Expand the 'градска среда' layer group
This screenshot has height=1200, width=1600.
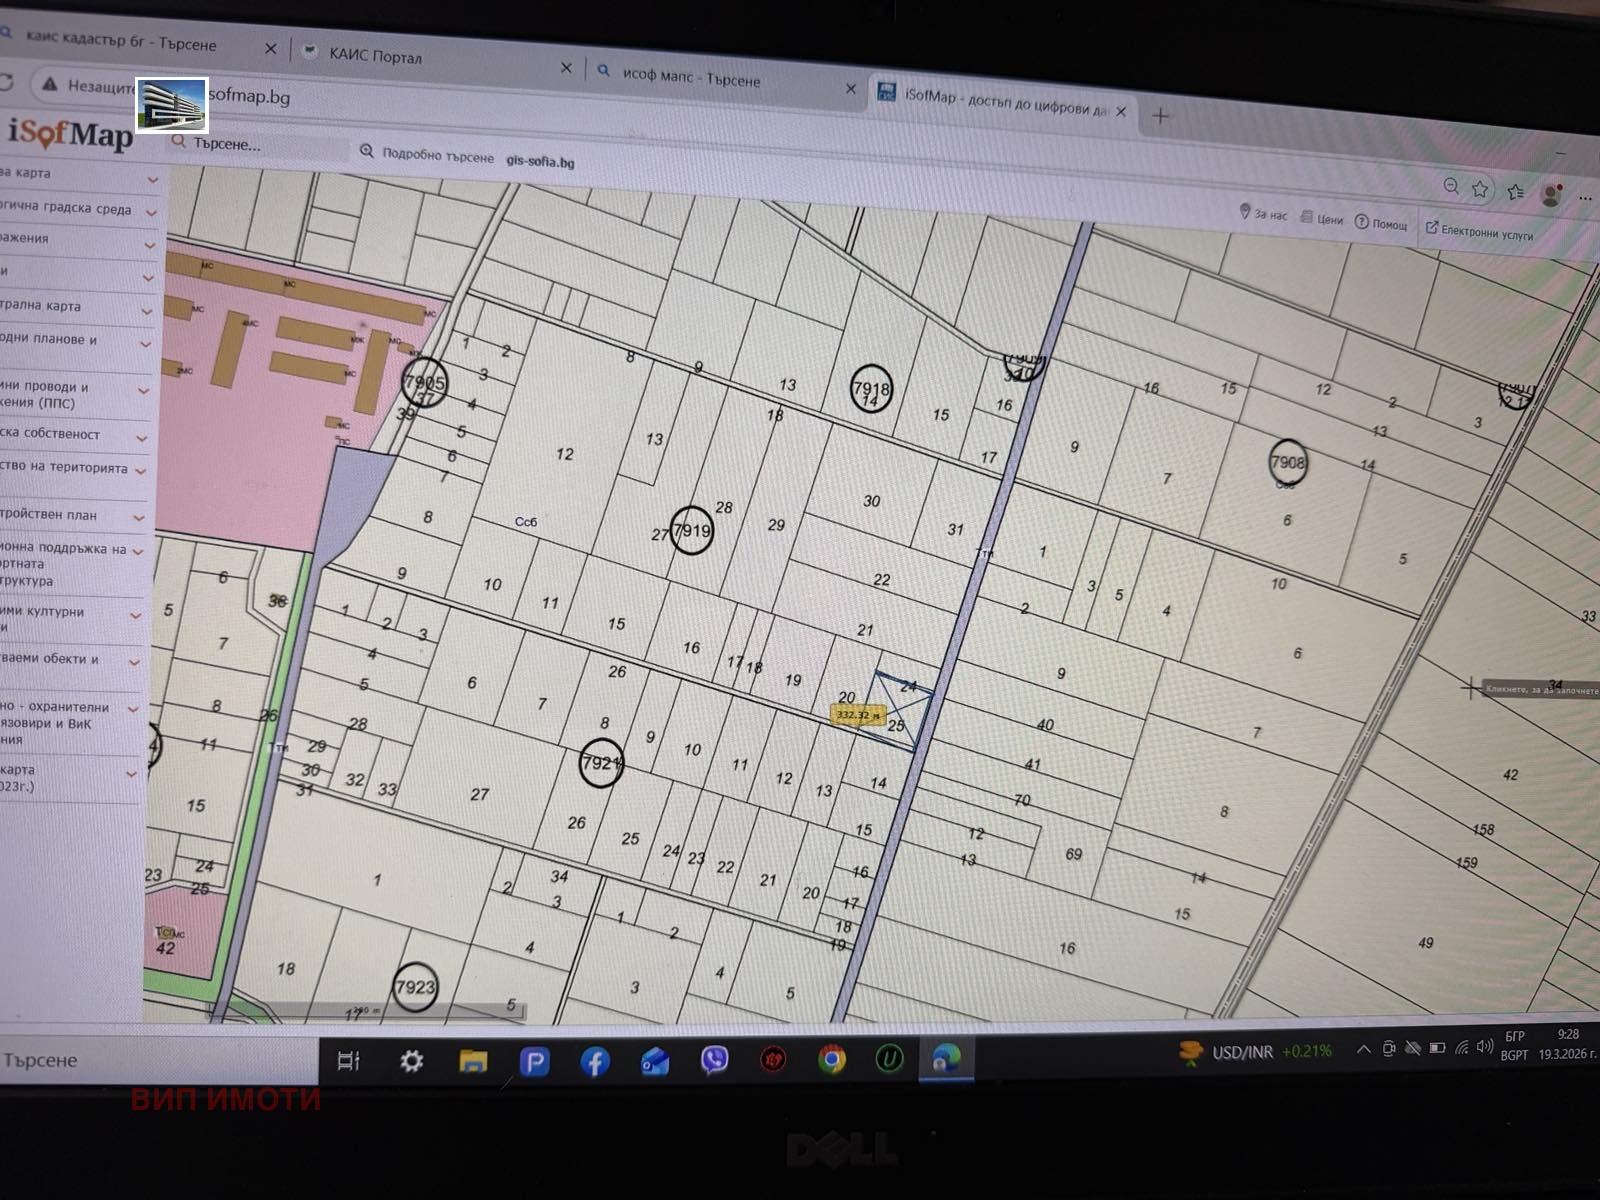point(151,212)
